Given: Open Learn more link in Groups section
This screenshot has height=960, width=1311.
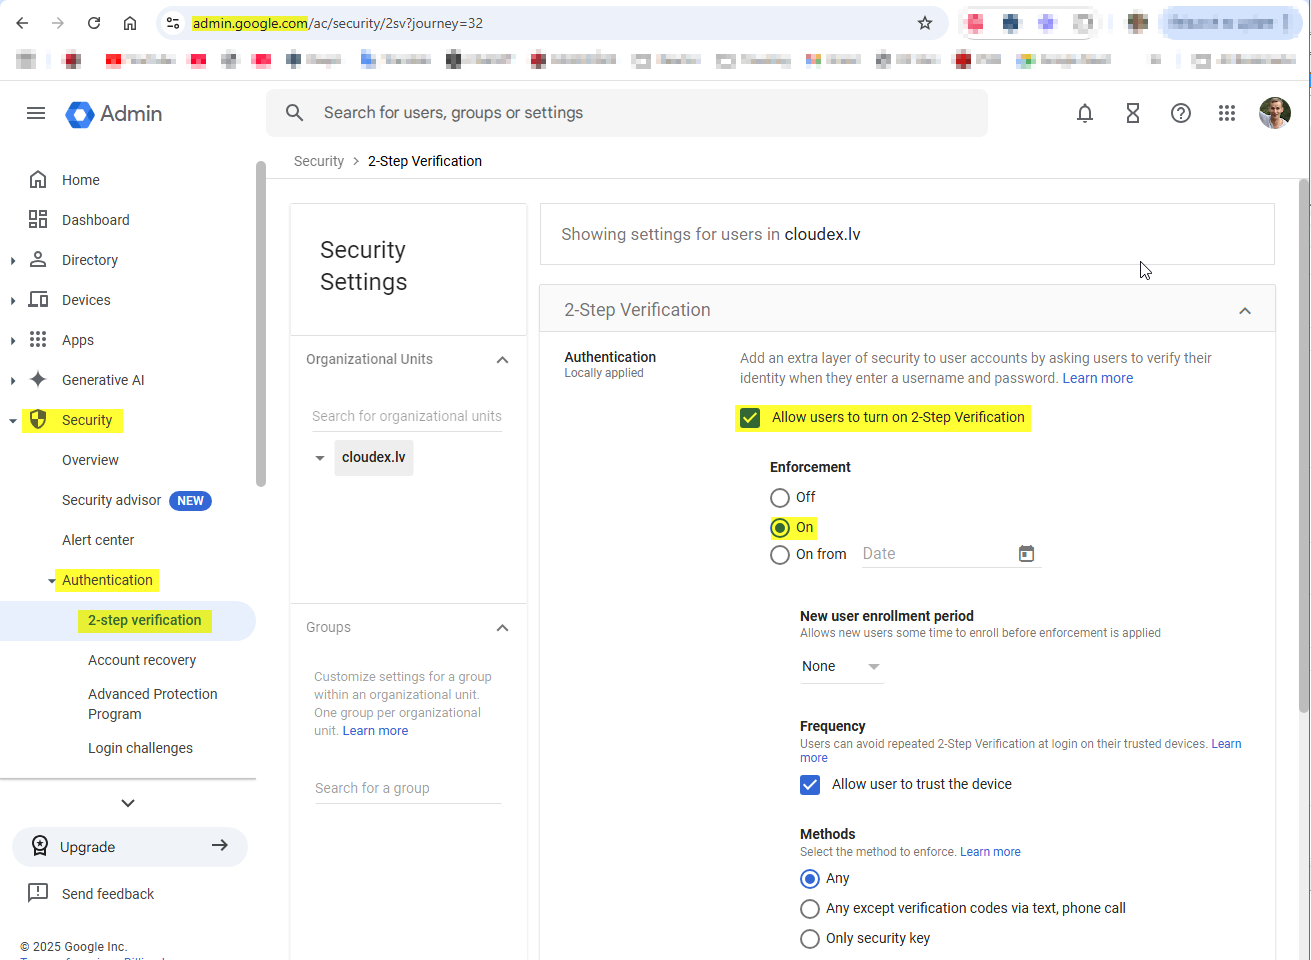Looking at the screenshot, I should 375,731.
